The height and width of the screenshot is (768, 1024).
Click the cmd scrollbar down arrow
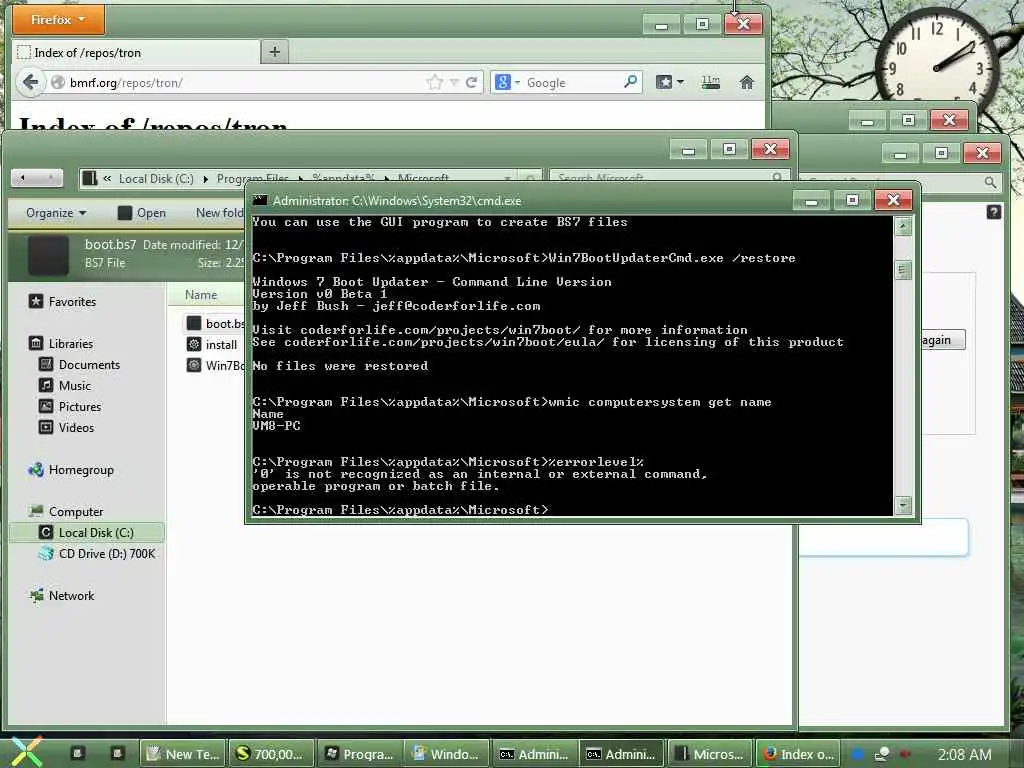pyautogui.click(x=903, y=505)
